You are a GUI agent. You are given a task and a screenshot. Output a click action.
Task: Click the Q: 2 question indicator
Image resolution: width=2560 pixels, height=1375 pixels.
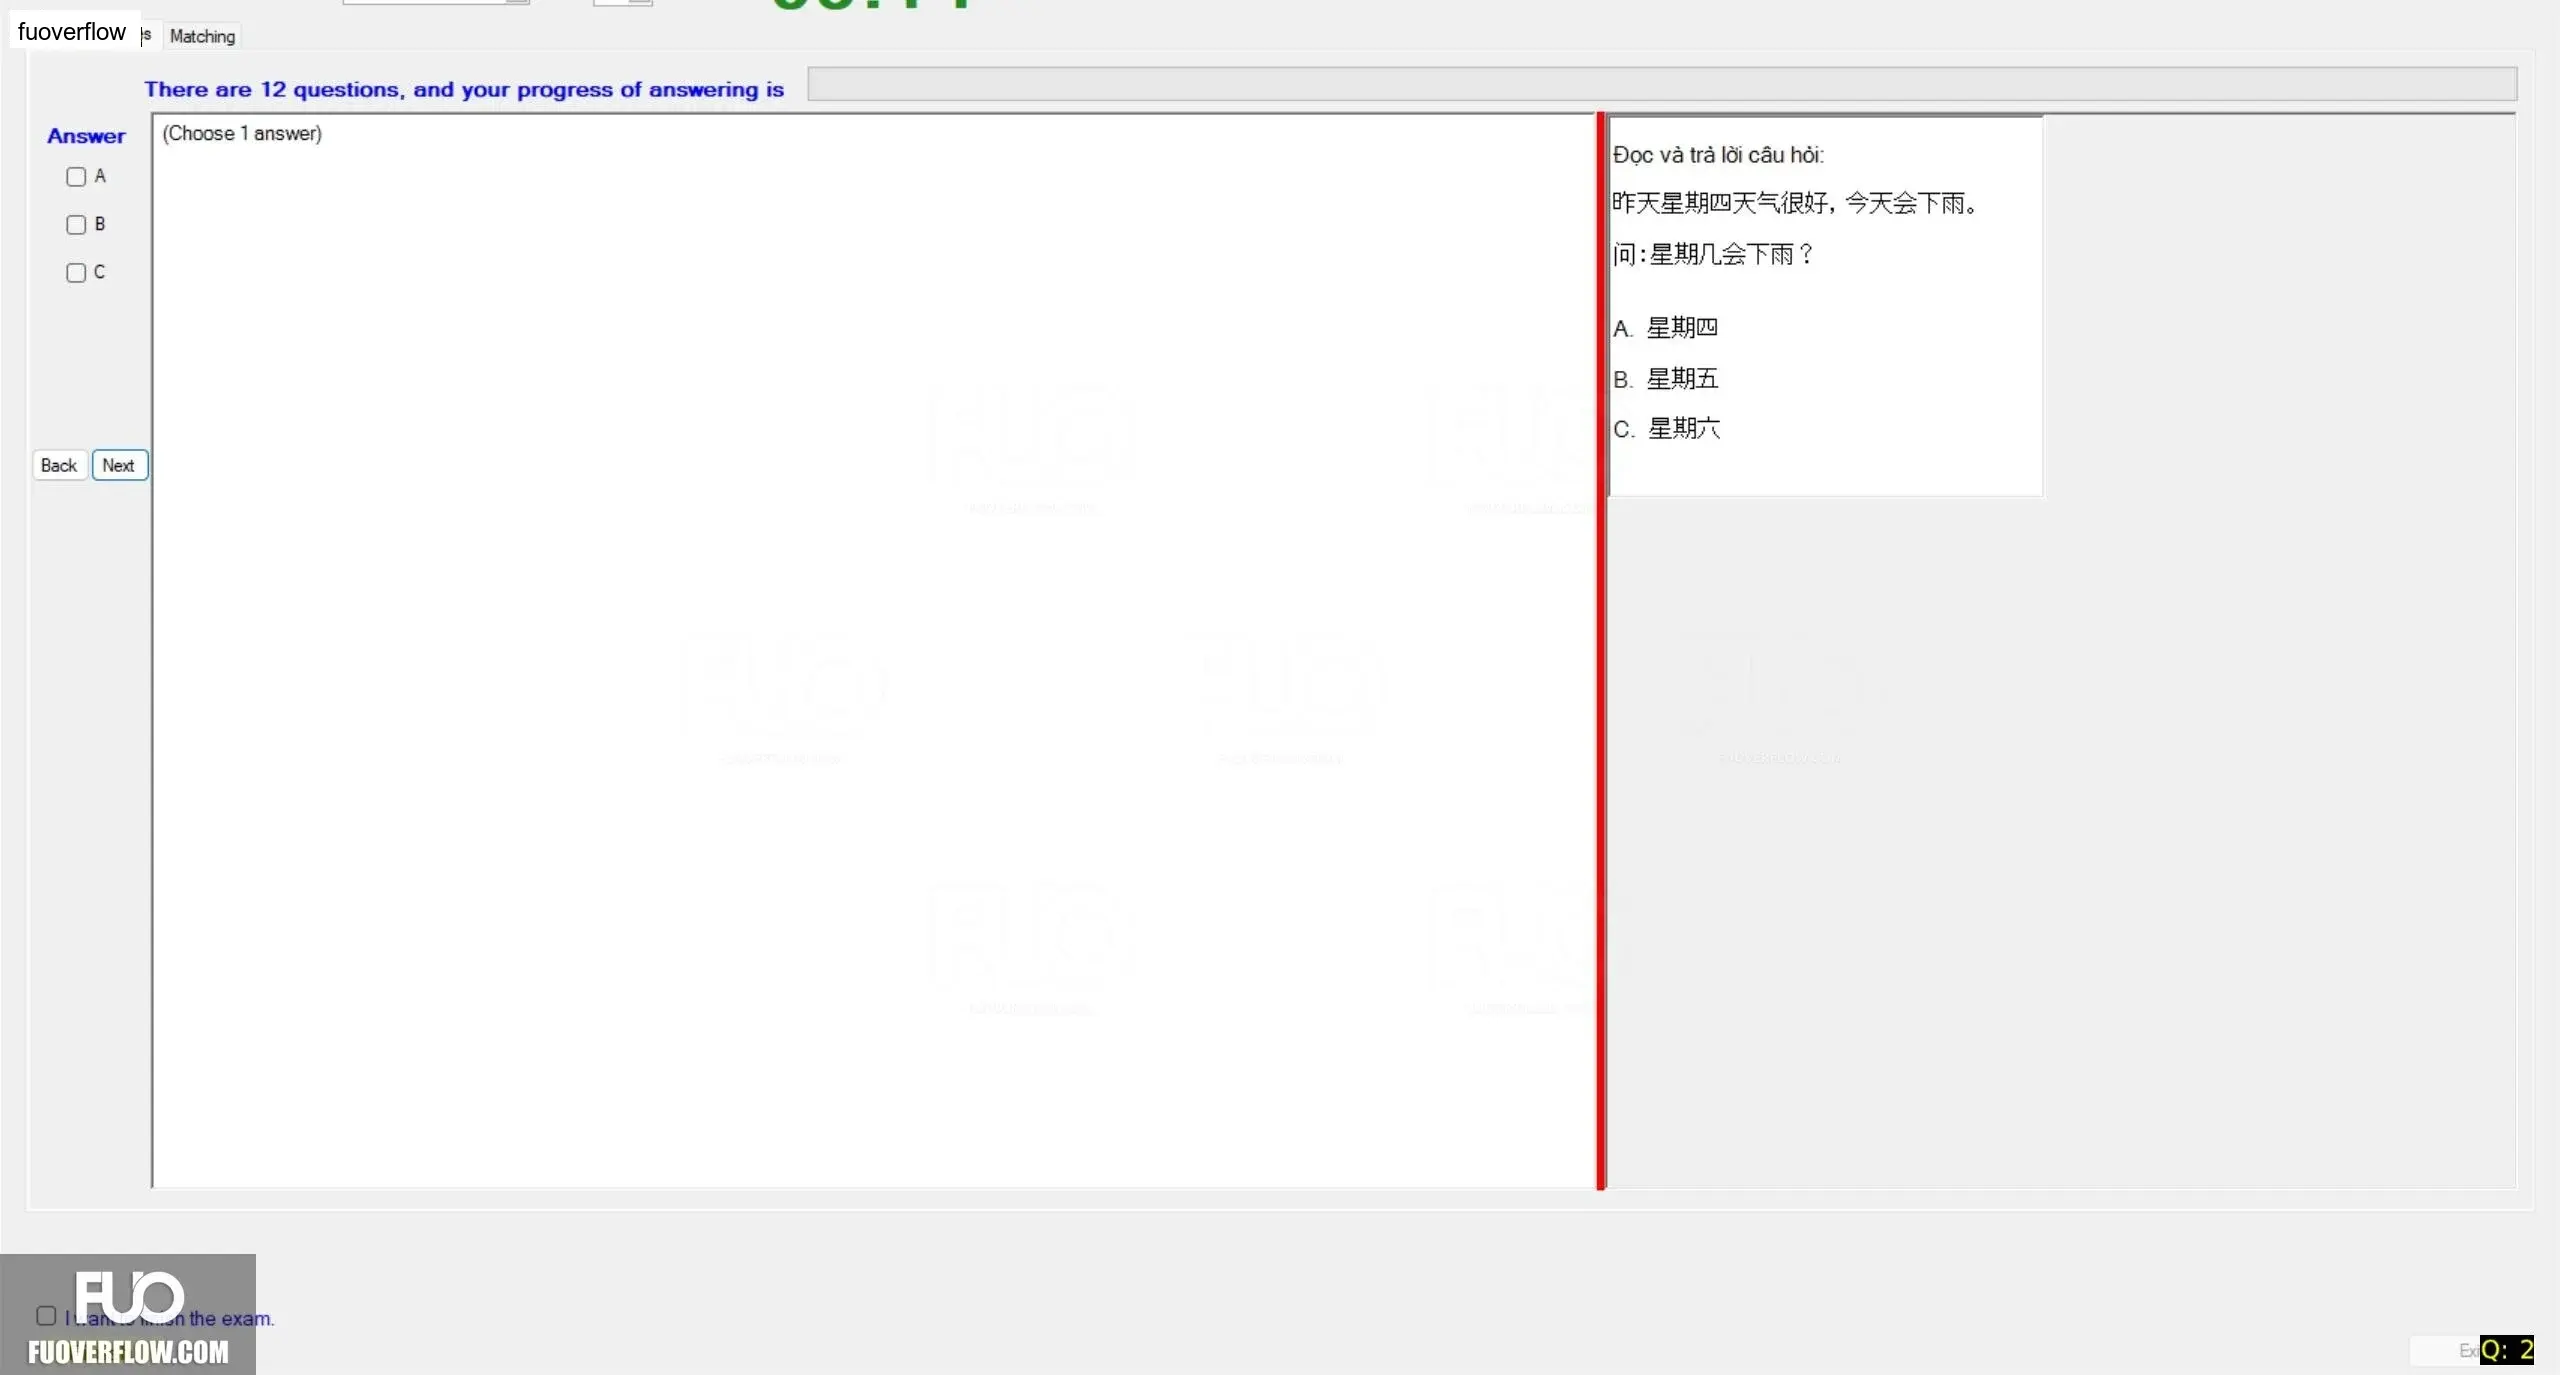[x=2506, y=1350]
